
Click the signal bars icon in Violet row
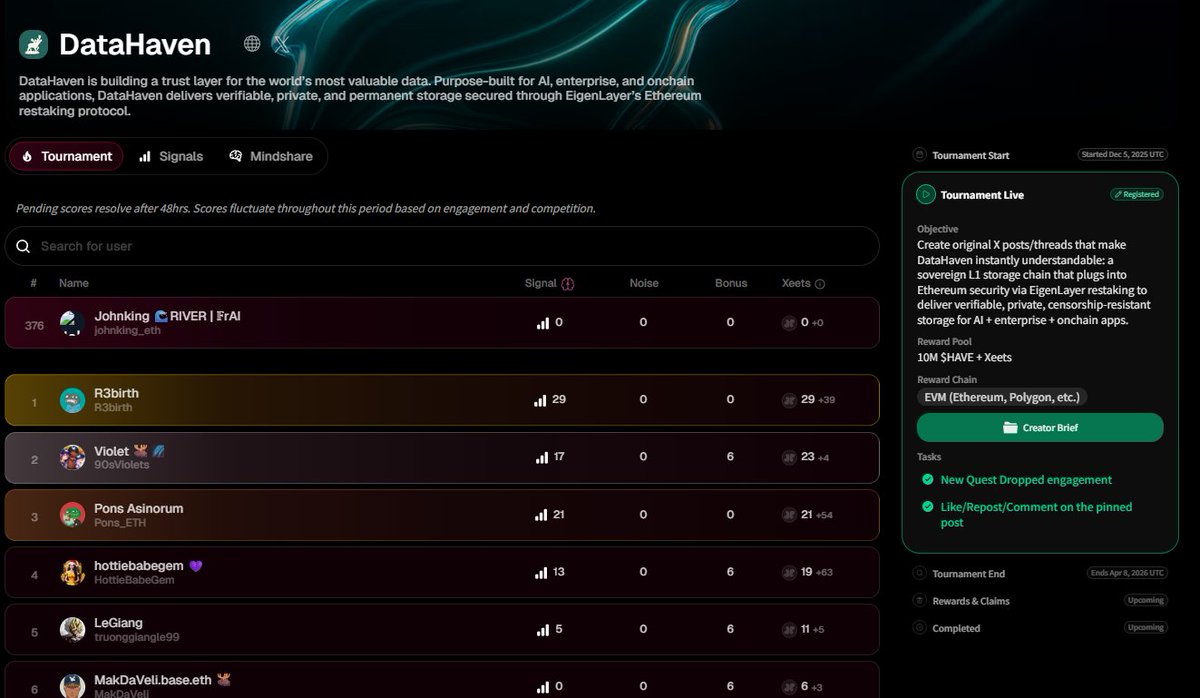pyautogui.click(x=541, y=457)
